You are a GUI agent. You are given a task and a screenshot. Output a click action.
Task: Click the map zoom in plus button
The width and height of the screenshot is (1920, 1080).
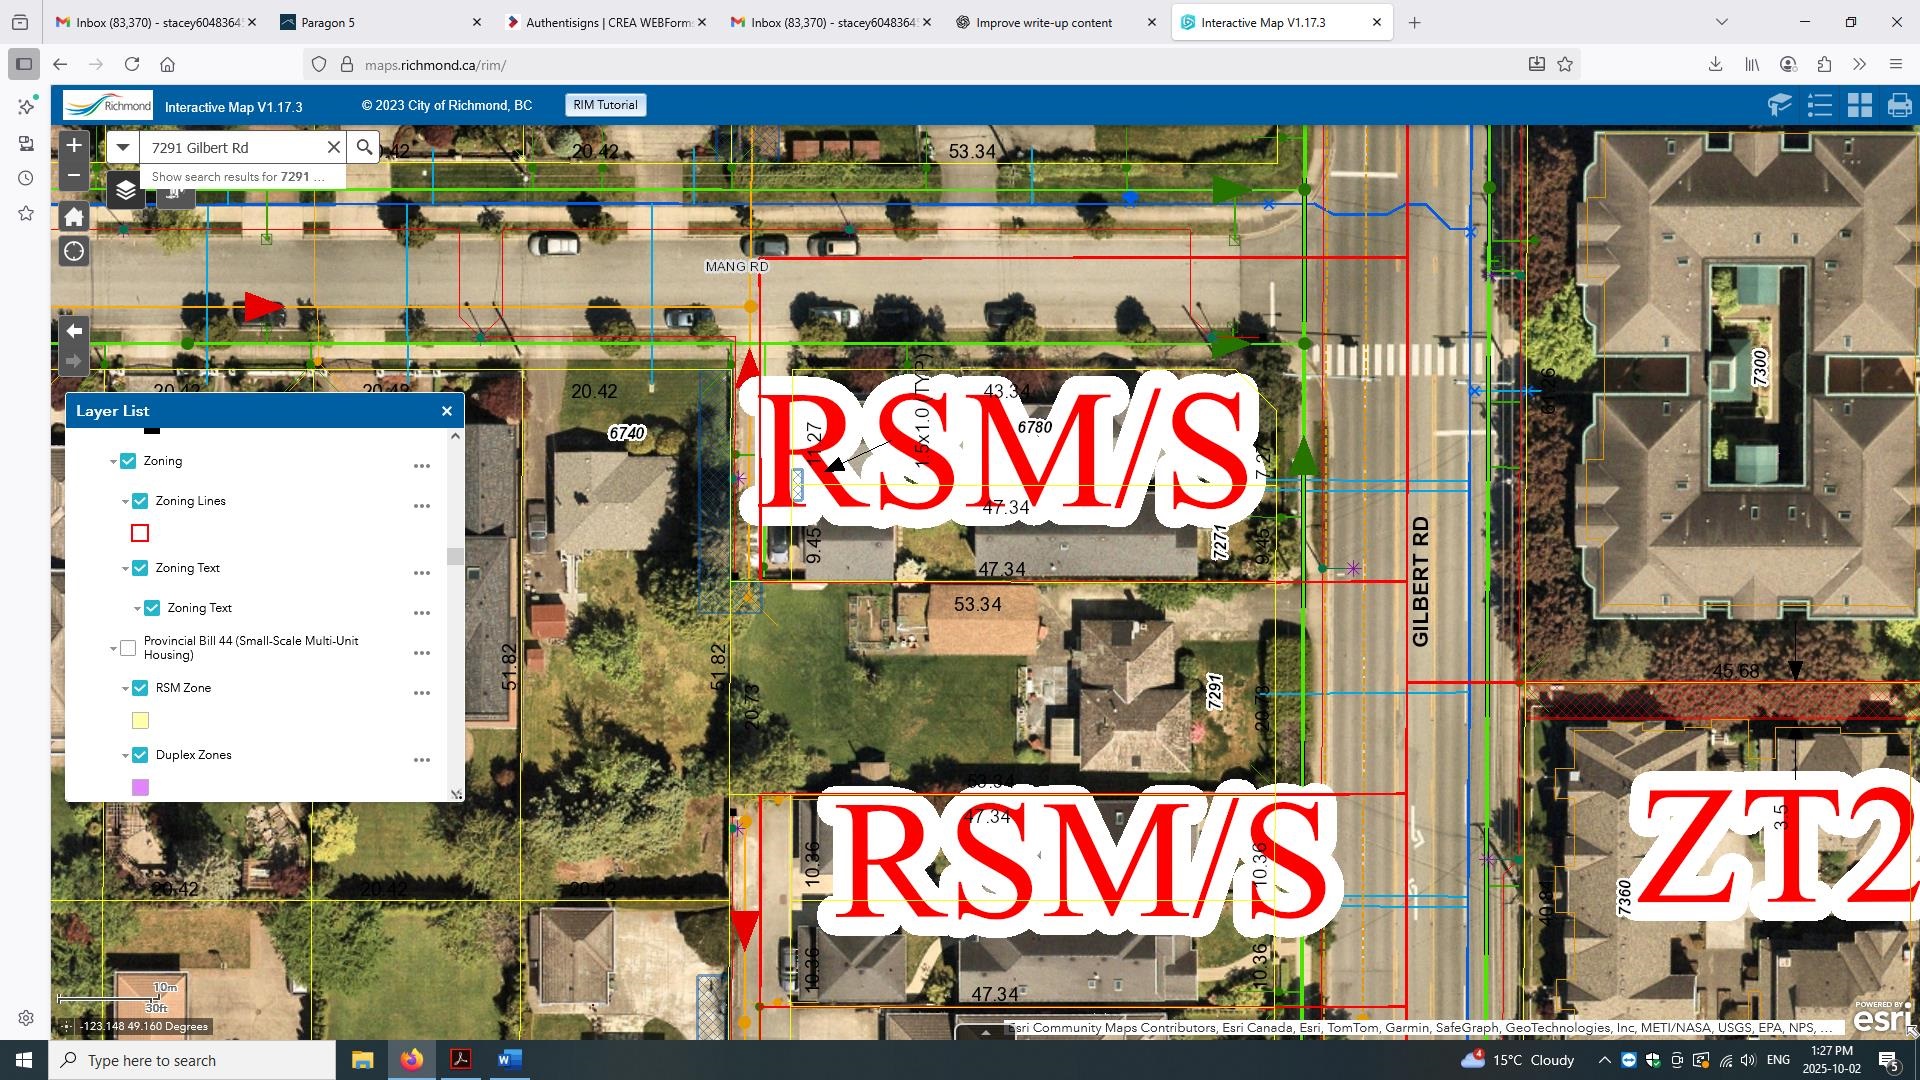click(74, 145)
